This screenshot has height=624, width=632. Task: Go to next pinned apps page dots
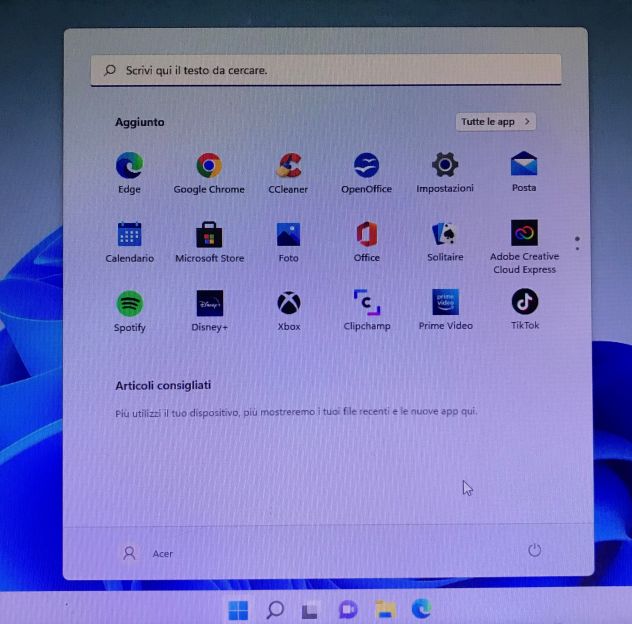click(577, 243)
